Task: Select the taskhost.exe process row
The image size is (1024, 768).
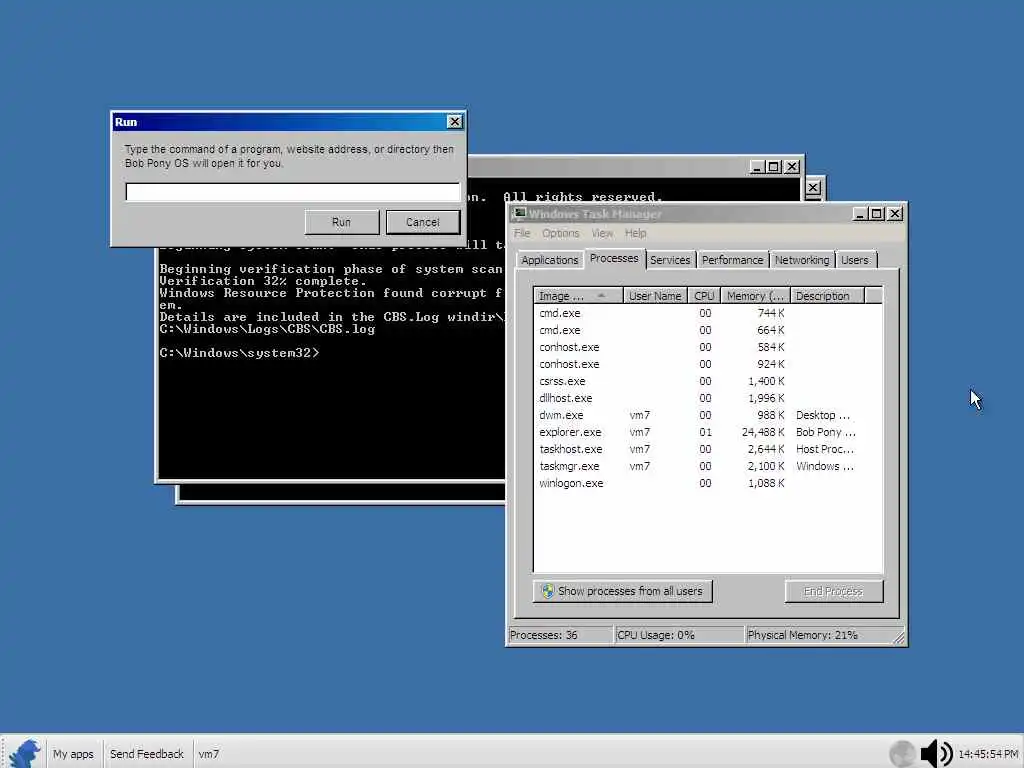Action: tap(708, 449)
